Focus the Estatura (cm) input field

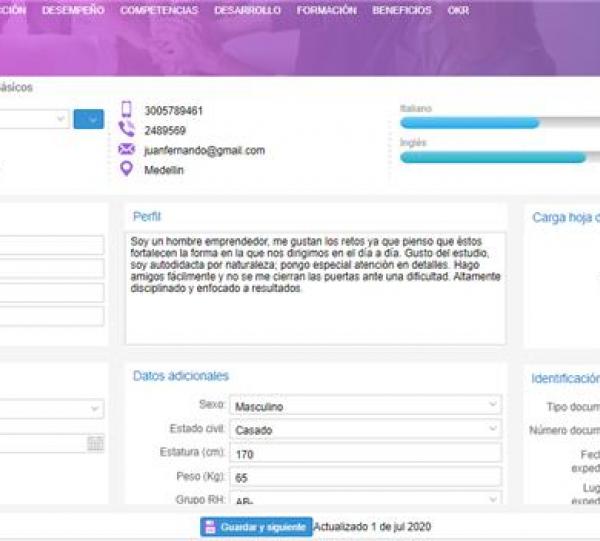[x=365, y=453]
